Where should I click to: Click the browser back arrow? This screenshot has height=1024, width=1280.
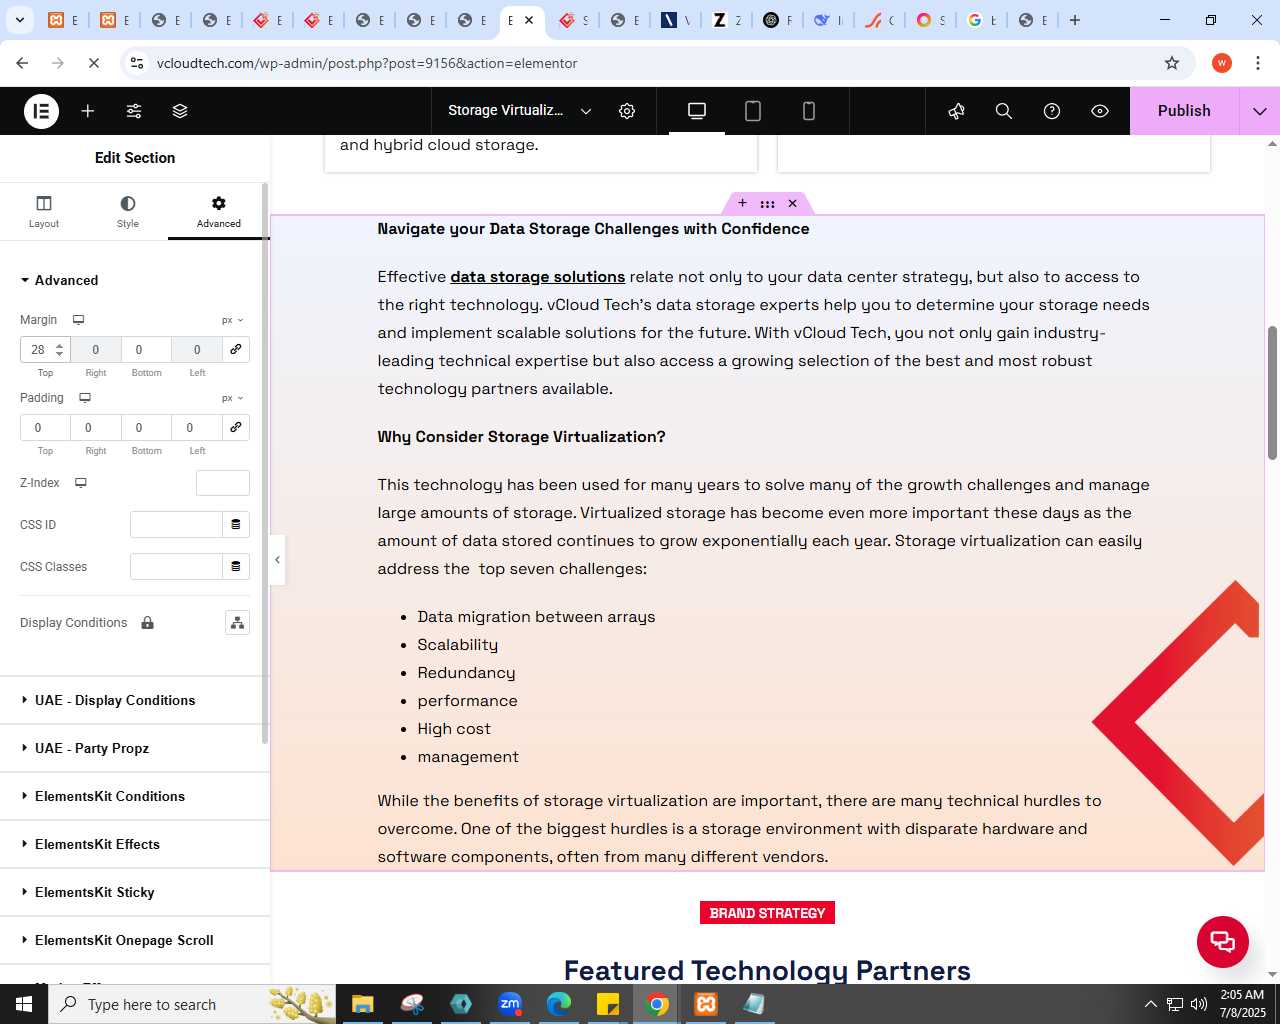coord(22,63)
